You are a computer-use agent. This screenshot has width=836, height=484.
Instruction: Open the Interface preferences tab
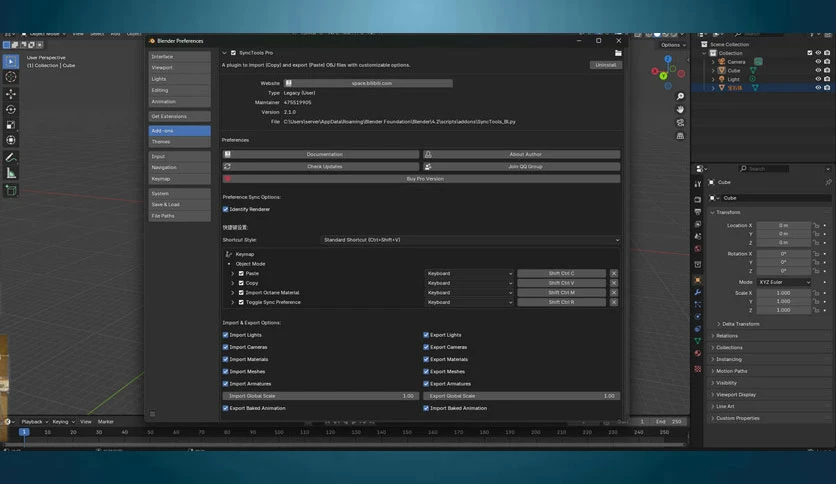point(179,57)
